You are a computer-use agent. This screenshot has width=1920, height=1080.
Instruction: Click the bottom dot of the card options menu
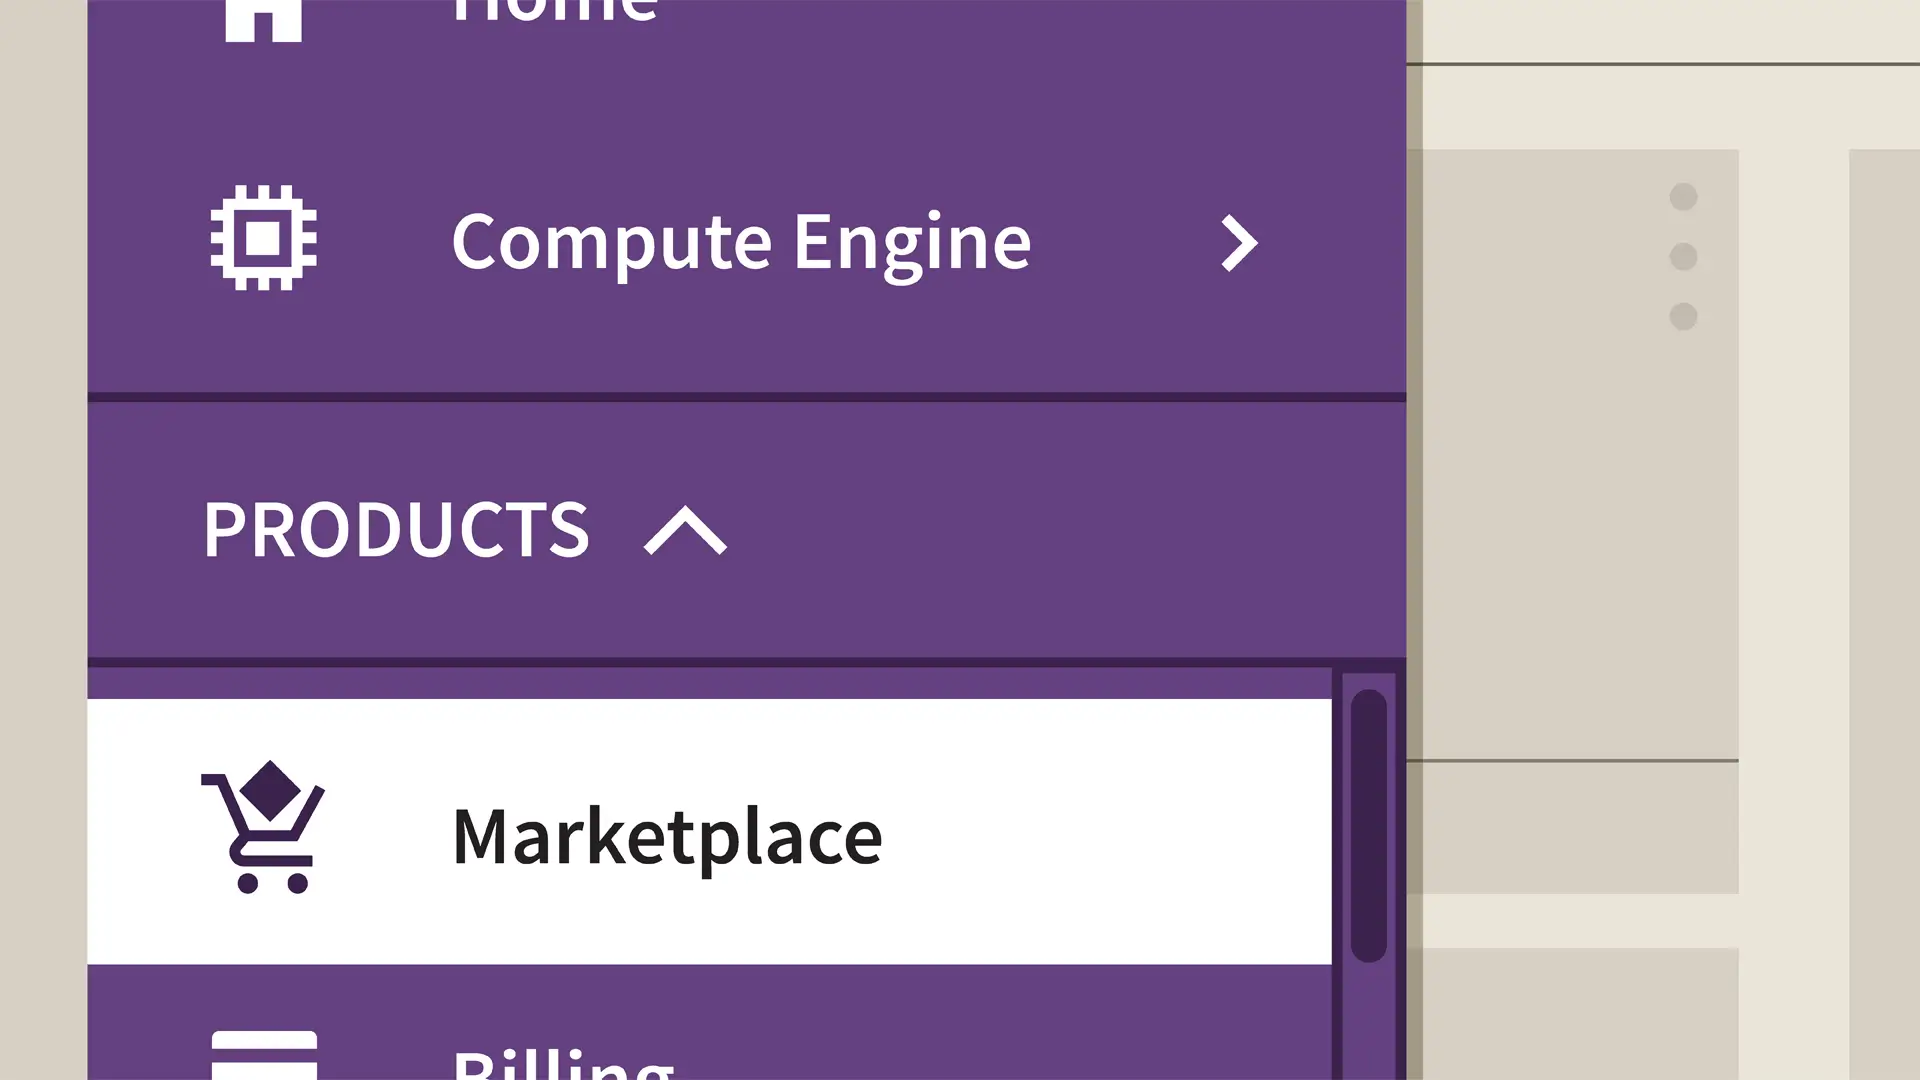[1683, 316]
